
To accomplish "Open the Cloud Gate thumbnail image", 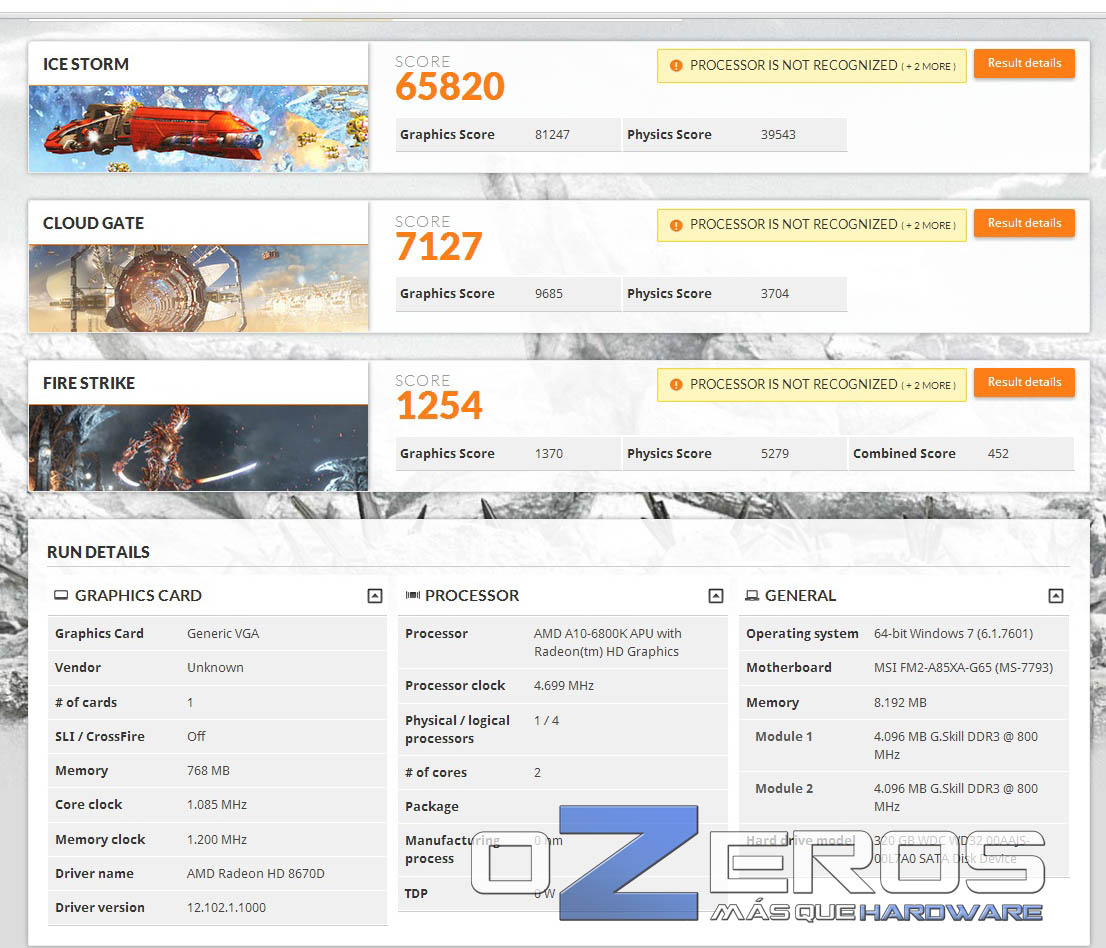I will 198,288.
